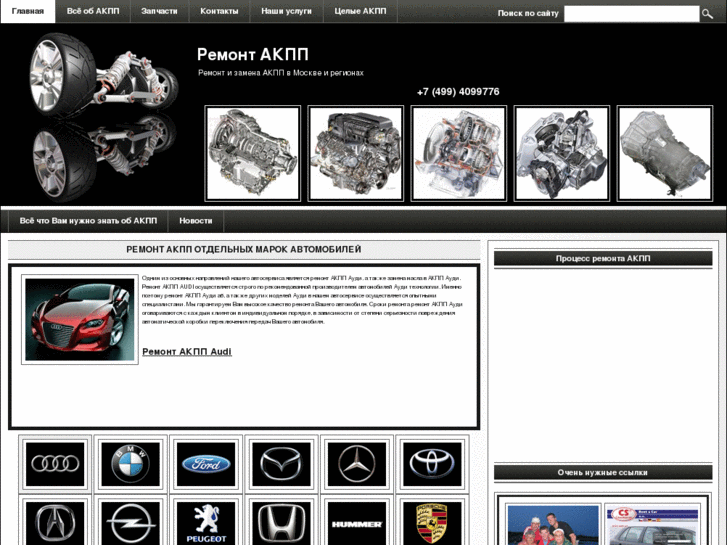
Task: Click the Процесс ремонта АКПП heading
Action: point(603,258)
